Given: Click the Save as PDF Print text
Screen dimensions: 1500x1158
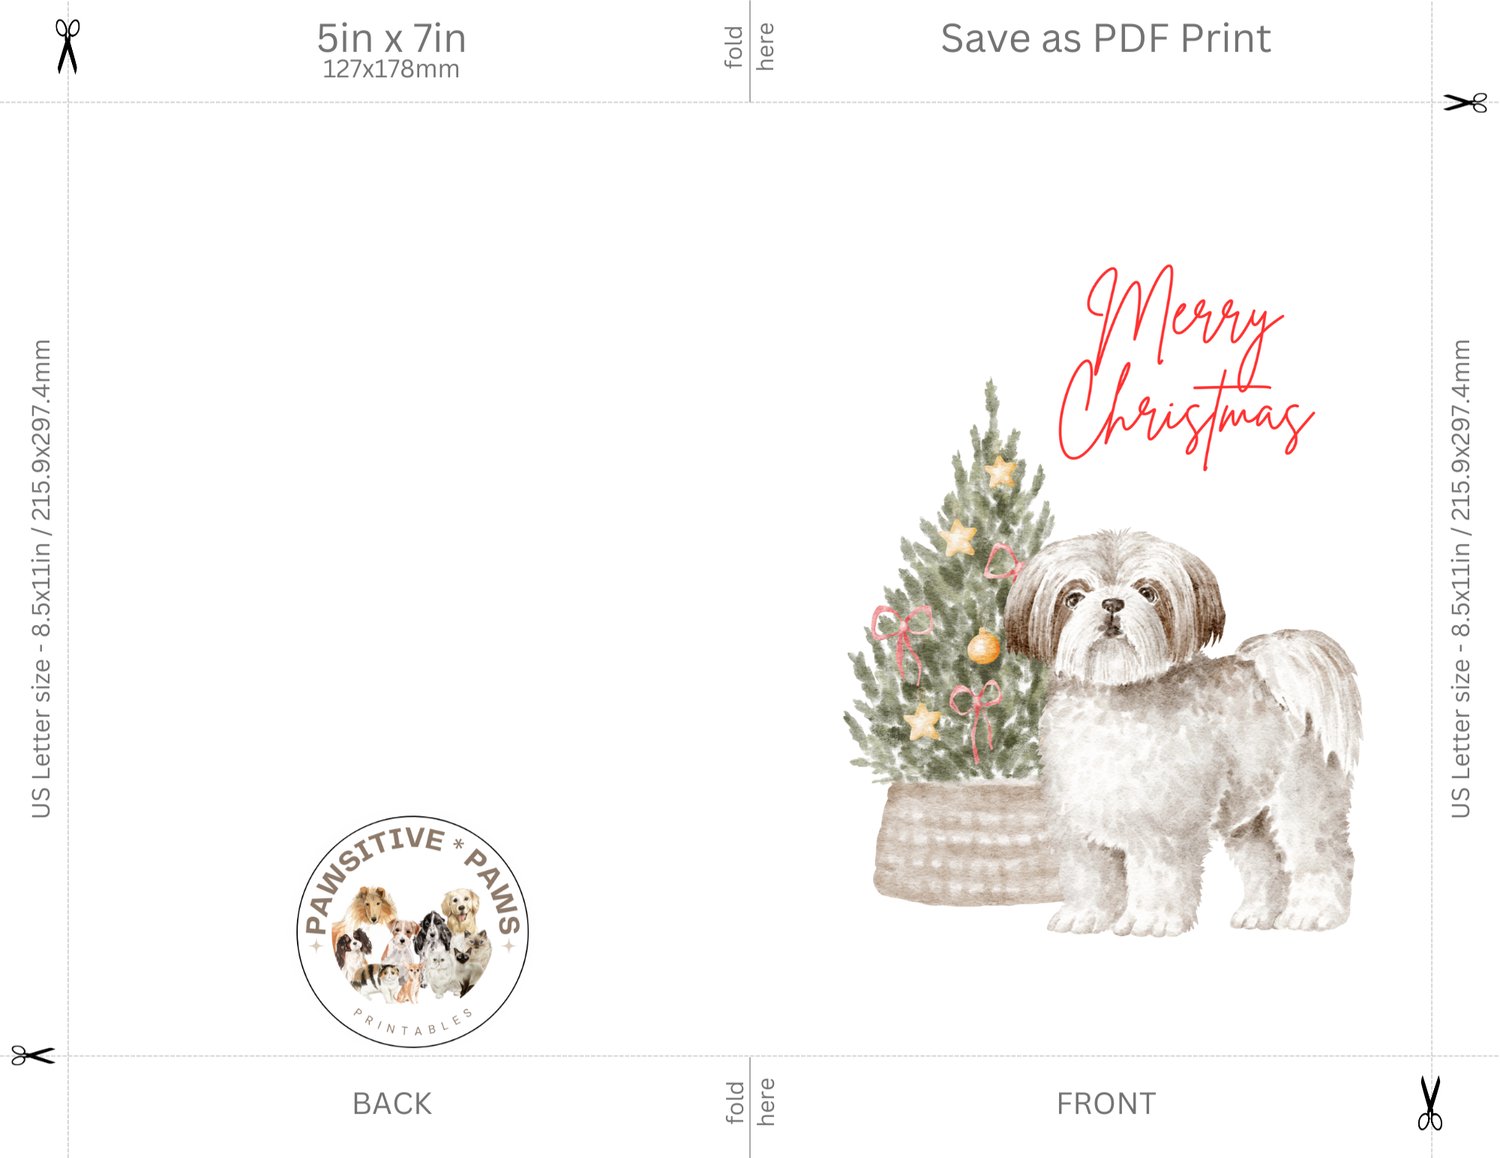Looking at the screenshot, I should pos(1105,39).
